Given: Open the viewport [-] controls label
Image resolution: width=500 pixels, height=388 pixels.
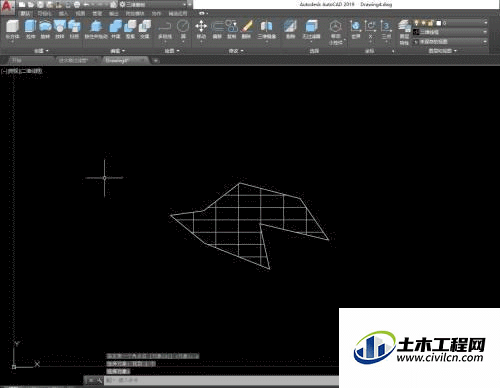Looking at the screenshot, I should coord(4,71).
